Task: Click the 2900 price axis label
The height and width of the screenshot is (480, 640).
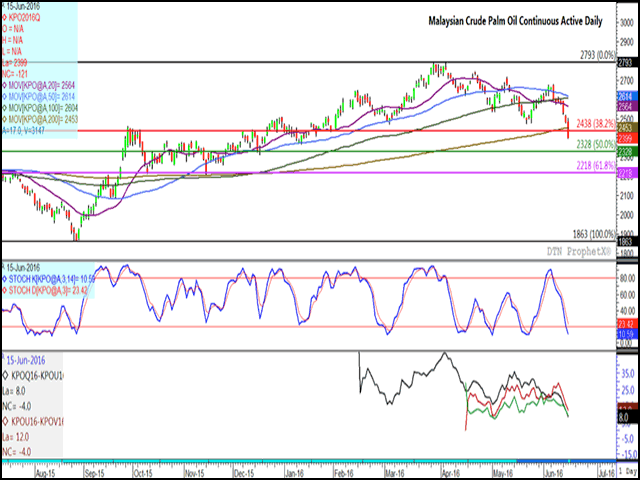Action: click(x=627, y=43)
